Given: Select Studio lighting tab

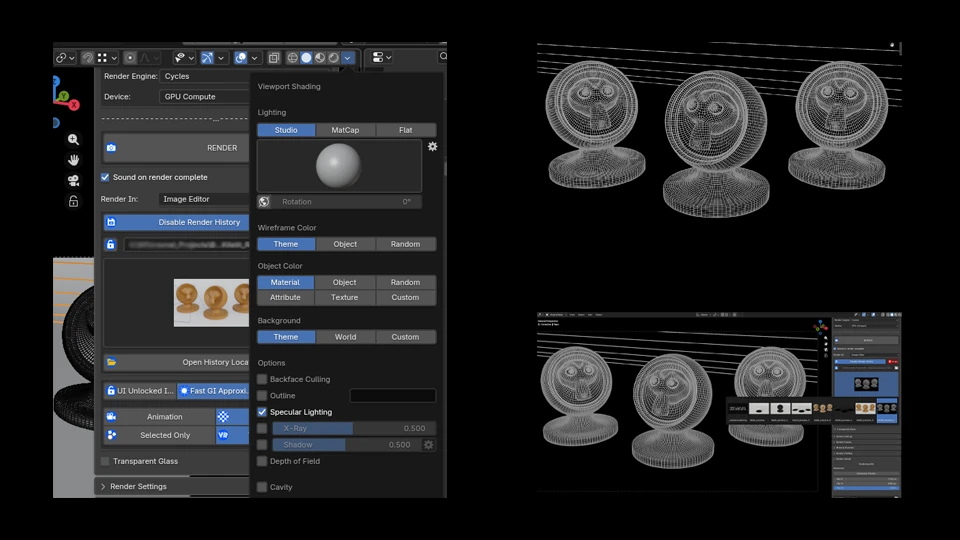Looking at the screenshot, I should 286,130.
